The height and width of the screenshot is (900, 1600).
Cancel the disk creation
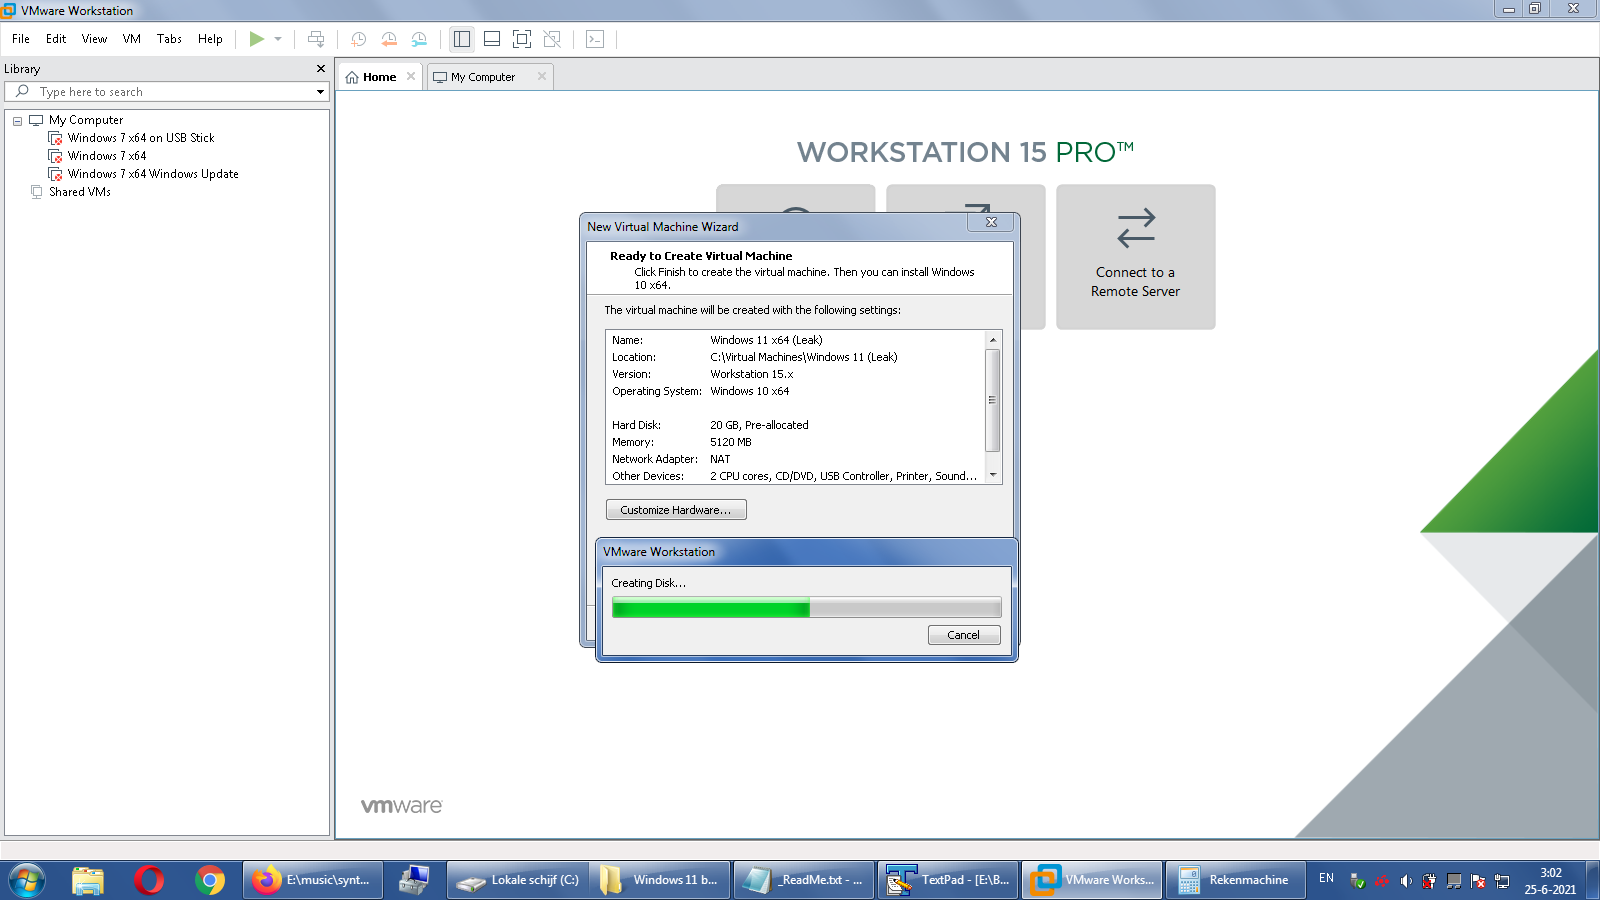pos(963,635)
